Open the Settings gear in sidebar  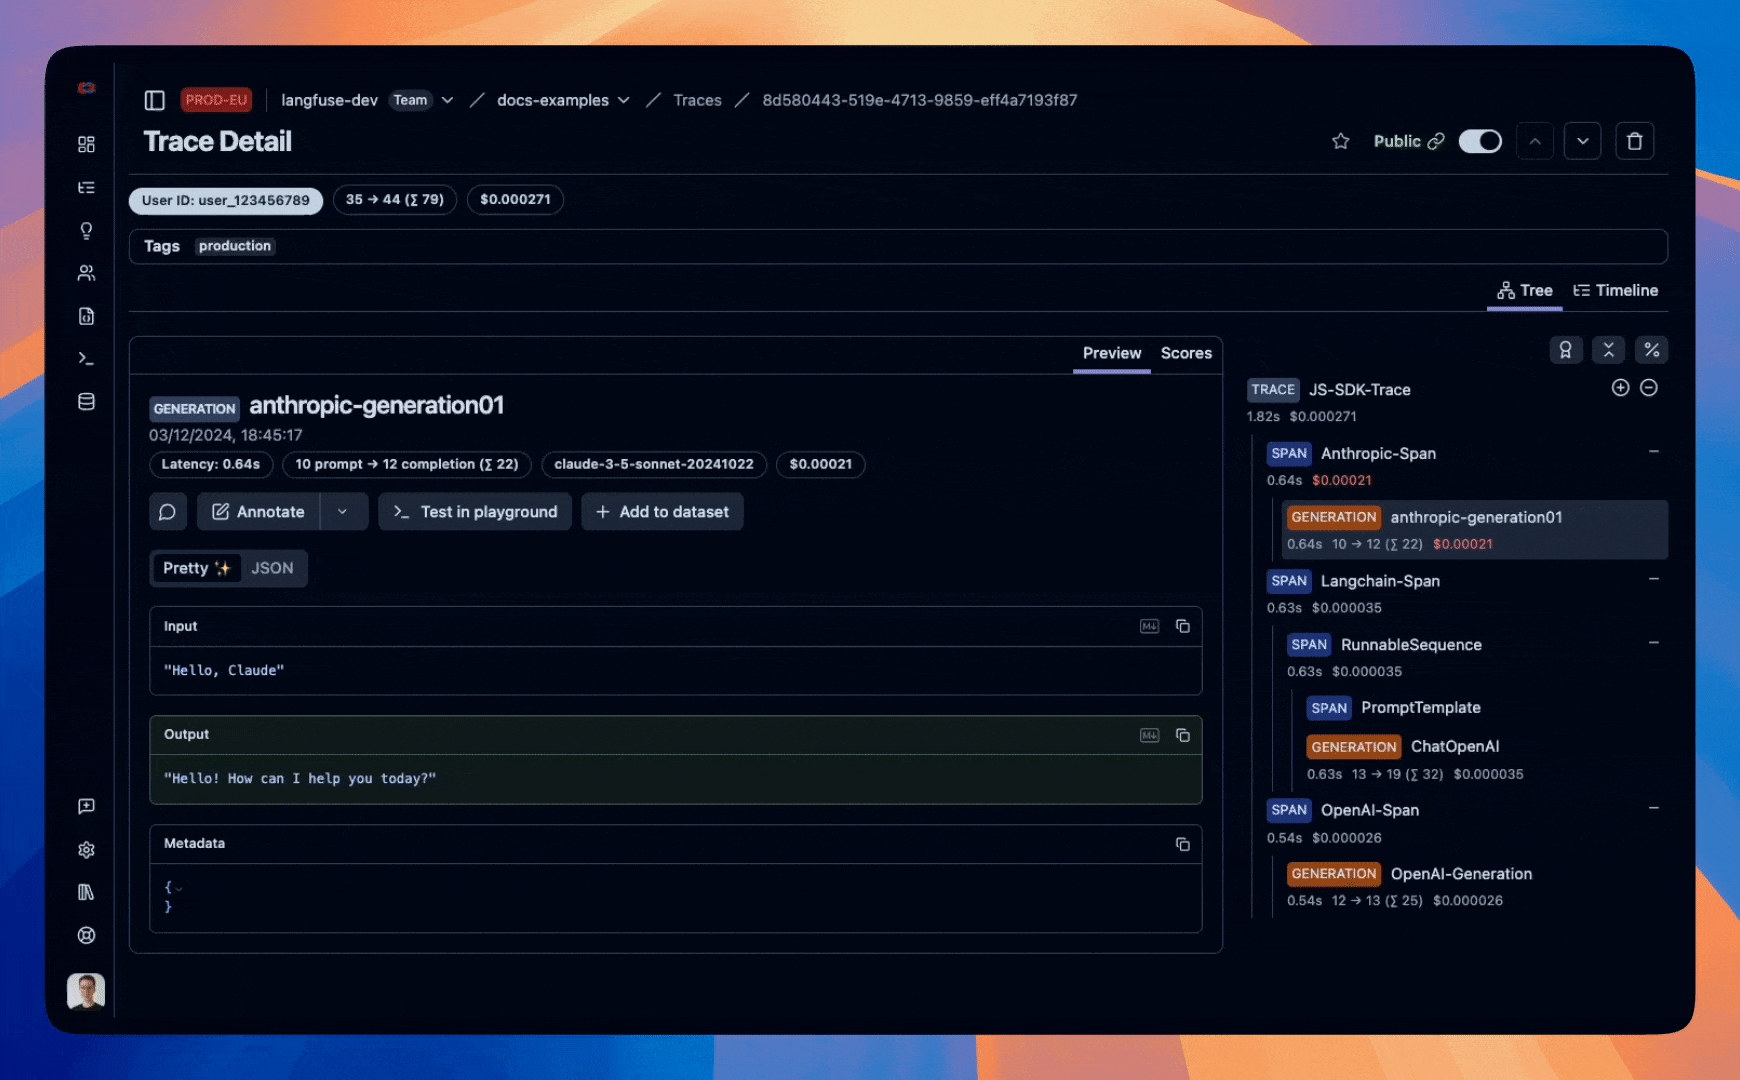pos(87,850)
